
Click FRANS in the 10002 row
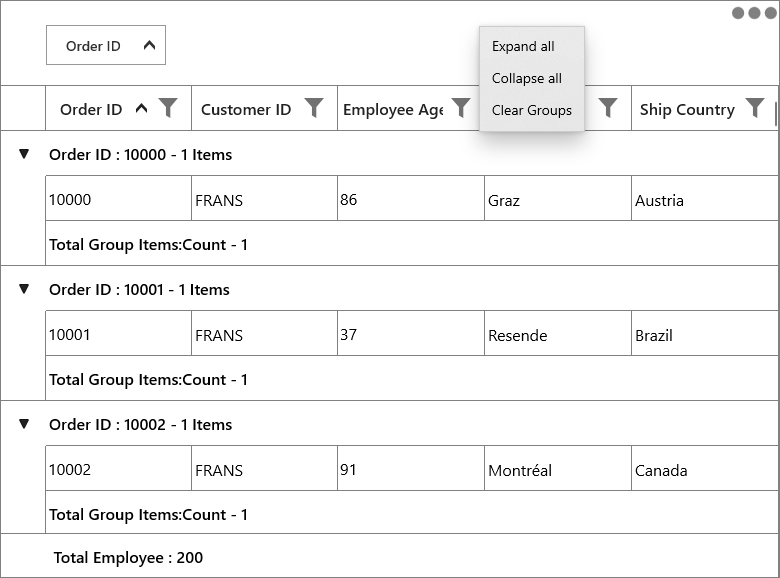pos(264,468)
